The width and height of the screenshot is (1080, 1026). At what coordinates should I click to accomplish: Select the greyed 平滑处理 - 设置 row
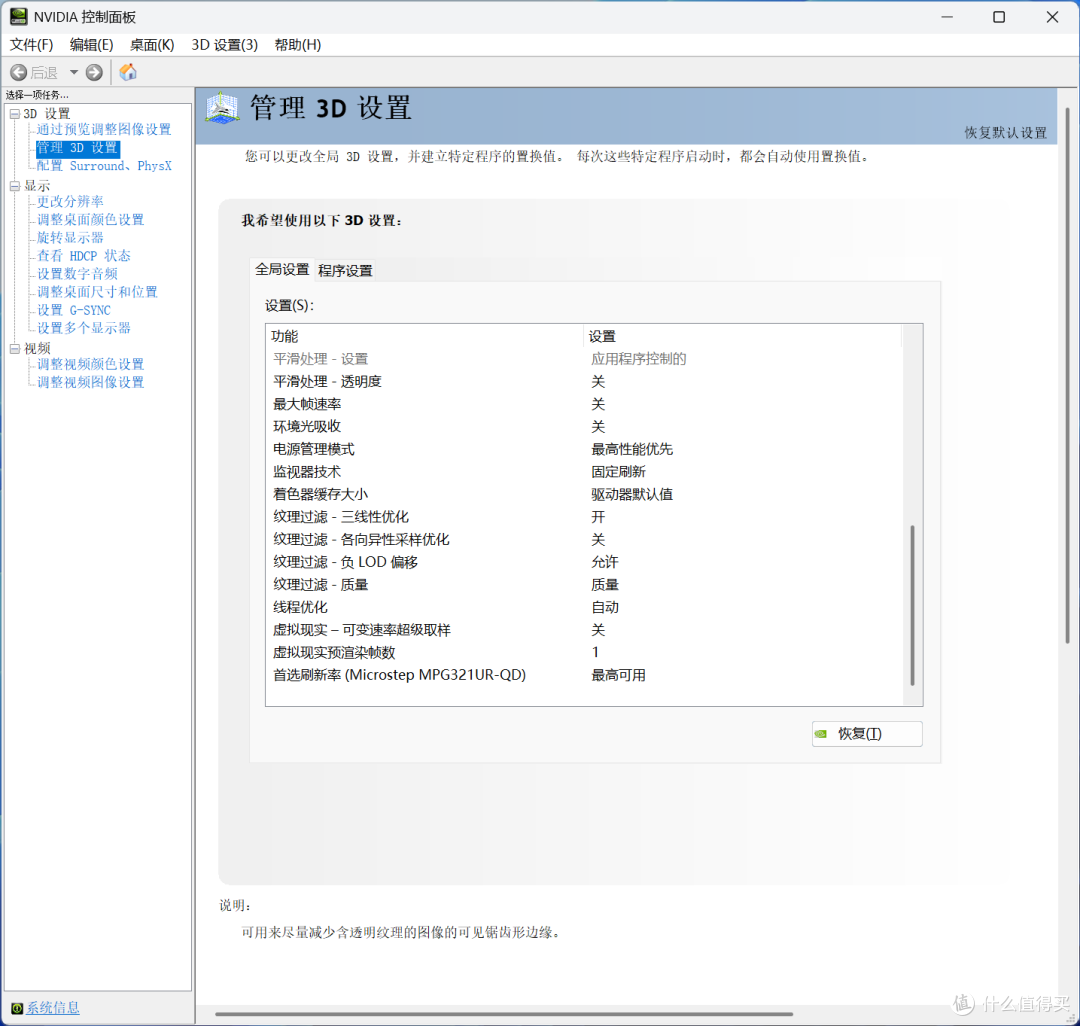584,359
